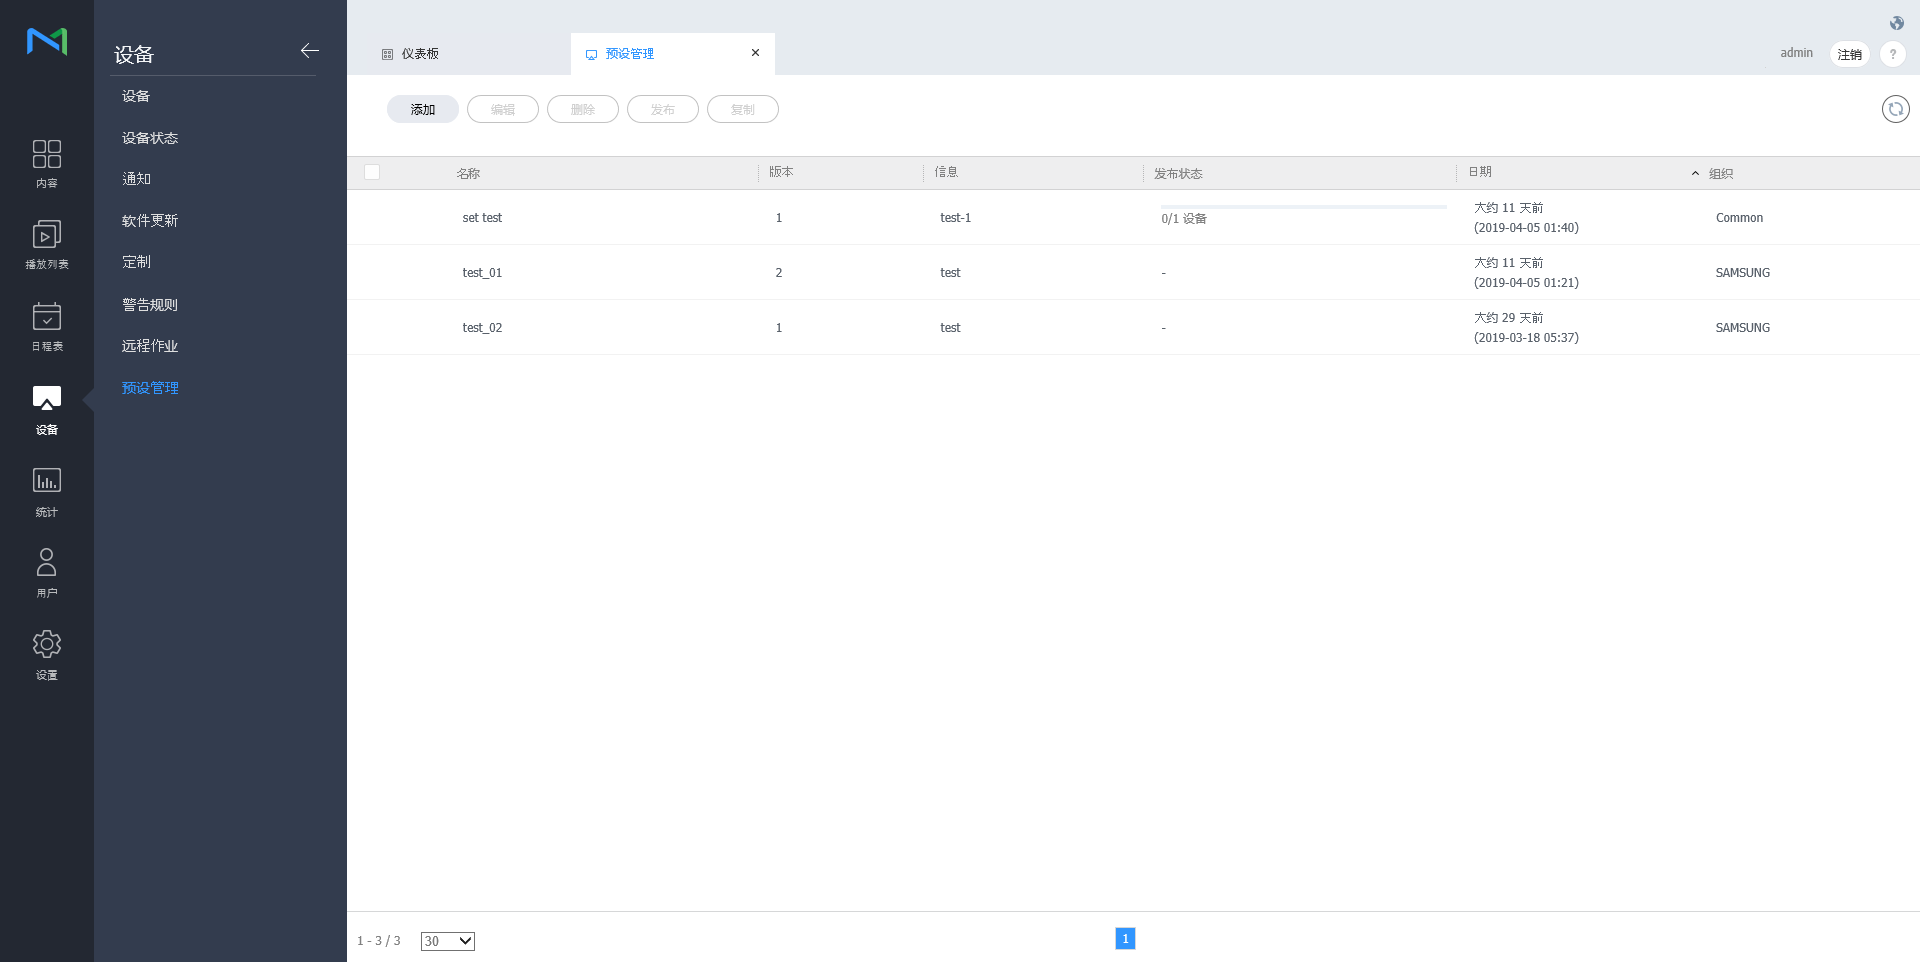This screenshot has height=962, width=1920.
Task: Open the 统计 statistics icon
Action: click(46, 491)
